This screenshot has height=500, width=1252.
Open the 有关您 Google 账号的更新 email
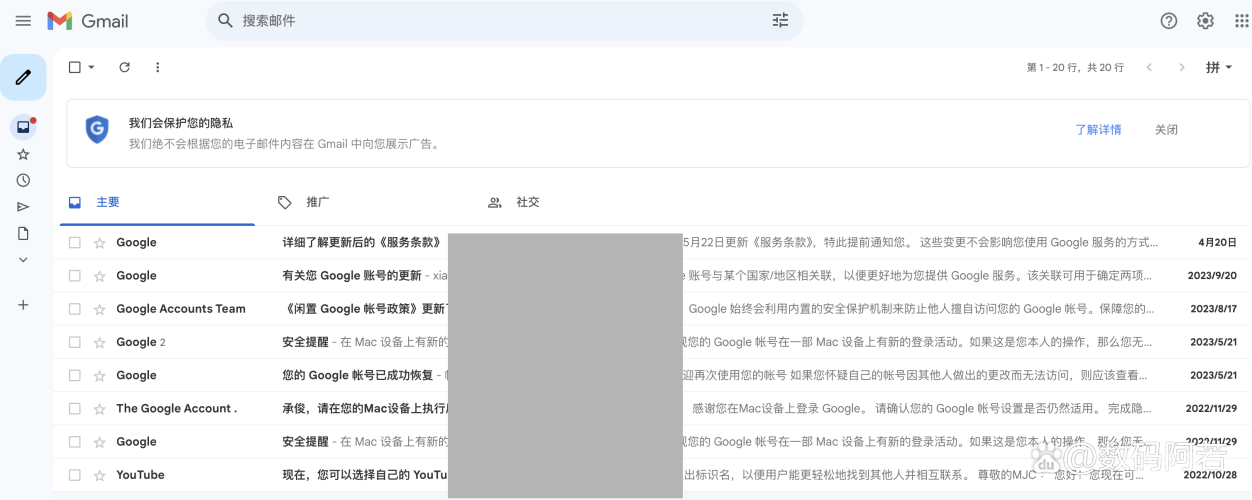652,276
